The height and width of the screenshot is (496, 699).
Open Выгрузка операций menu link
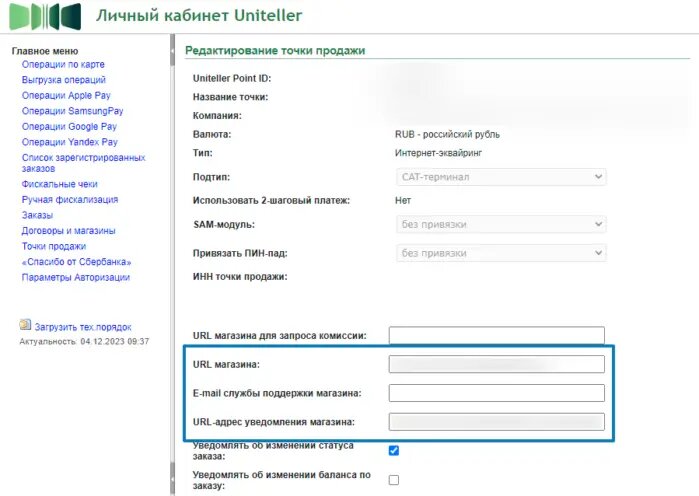(64, 80)
